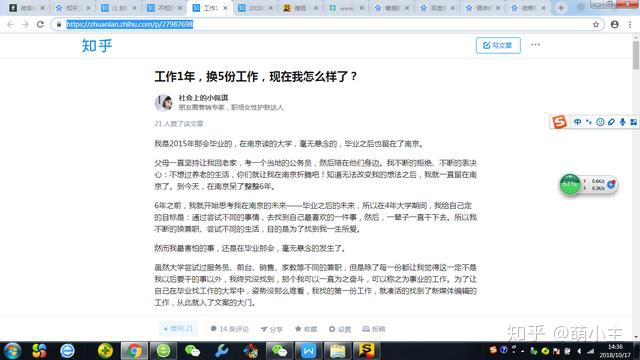
Task: Reload the page with the refresh icon
Action: tap(40, 24)
